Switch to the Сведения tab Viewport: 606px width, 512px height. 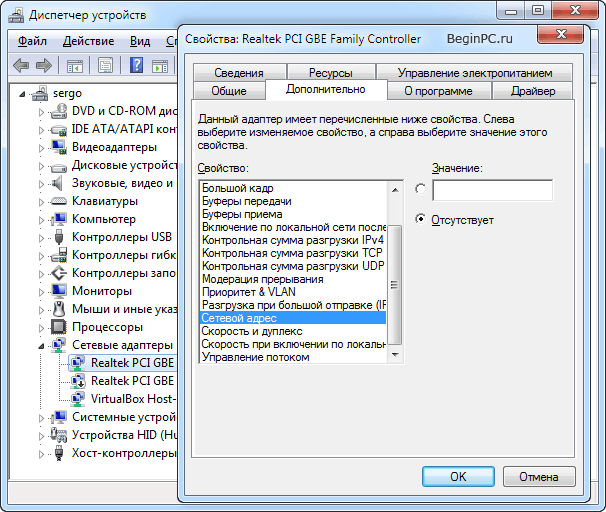[x=239, y=73]
